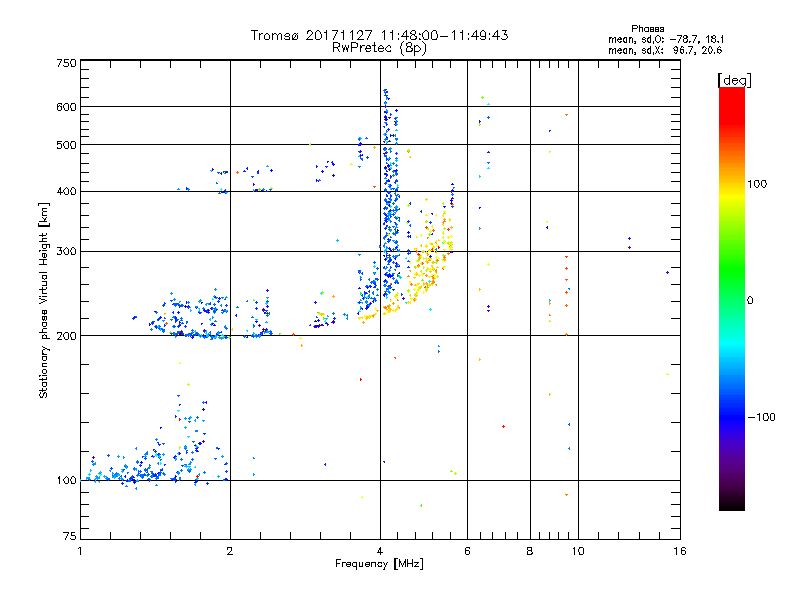Image resolution: width=800 pixels, height=600 pixels.
Task: Click the isolated red point near 7 MHz
Action: [x=504, y=427]
